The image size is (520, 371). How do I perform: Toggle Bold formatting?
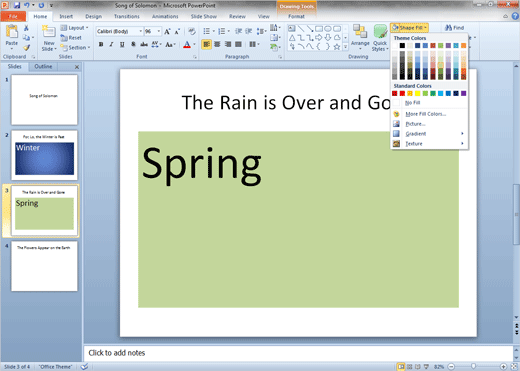pos(101,44)
